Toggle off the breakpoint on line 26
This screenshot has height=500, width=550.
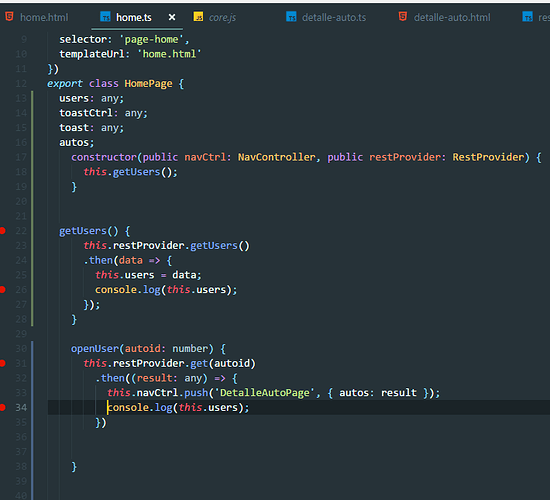2,289
